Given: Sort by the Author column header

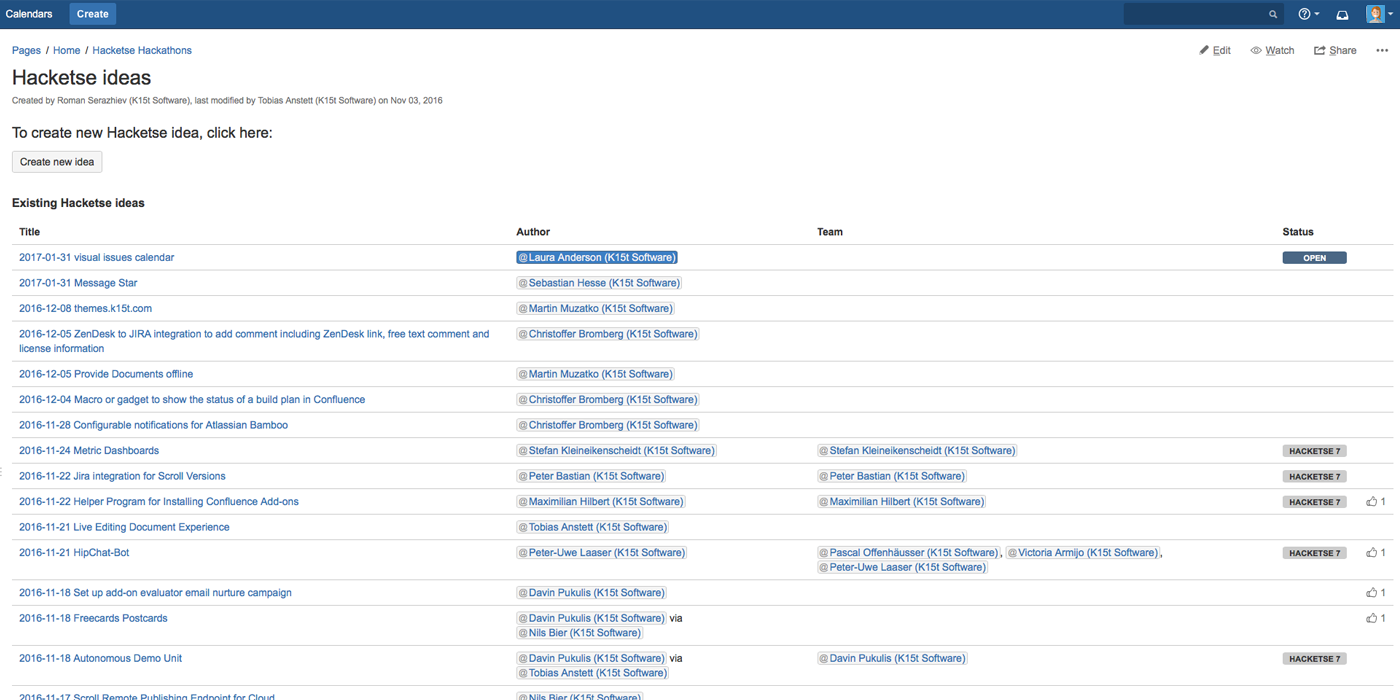Looking at the screenshot, I should click(533, 232).
